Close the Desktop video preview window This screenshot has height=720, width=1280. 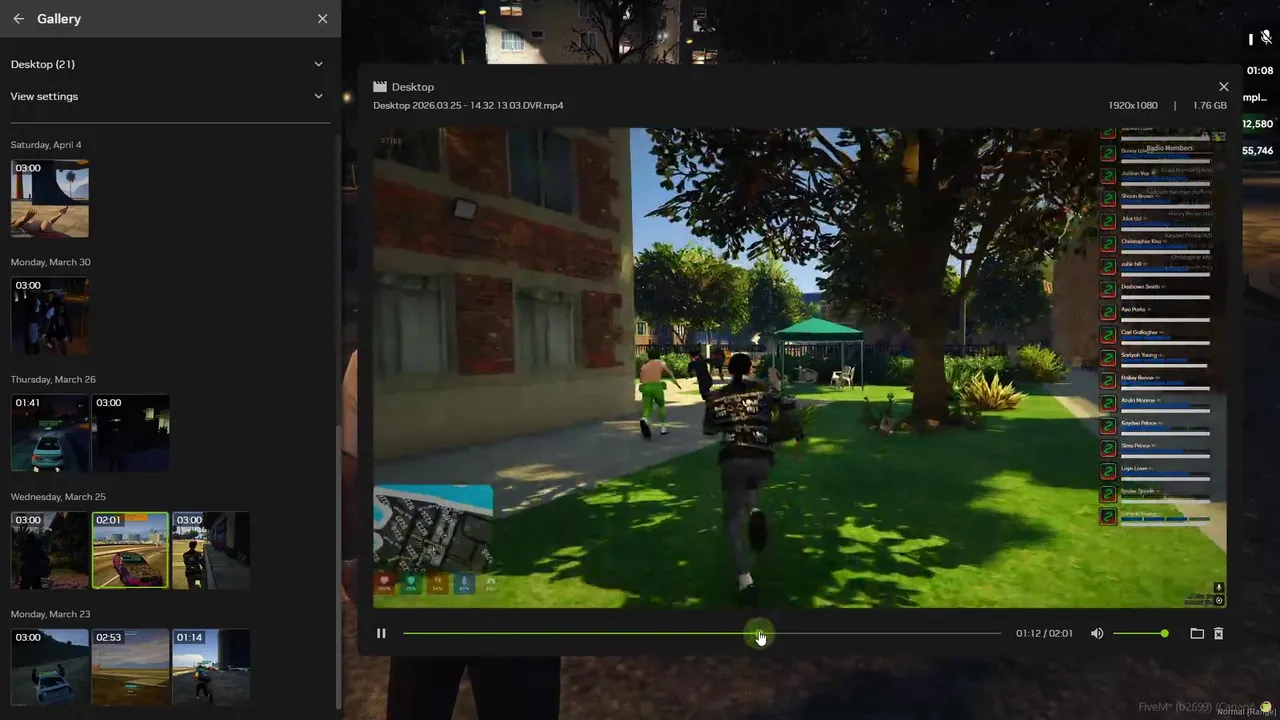coord(1223,87)
